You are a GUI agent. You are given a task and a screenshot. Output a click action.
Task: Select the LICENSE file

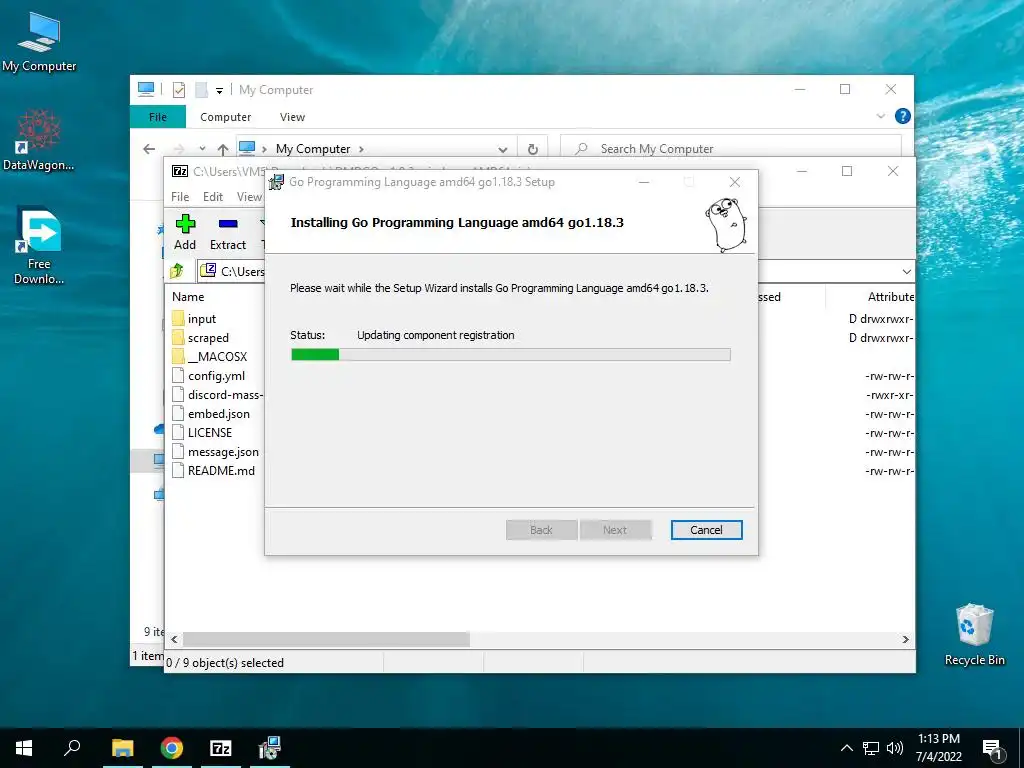209,432
